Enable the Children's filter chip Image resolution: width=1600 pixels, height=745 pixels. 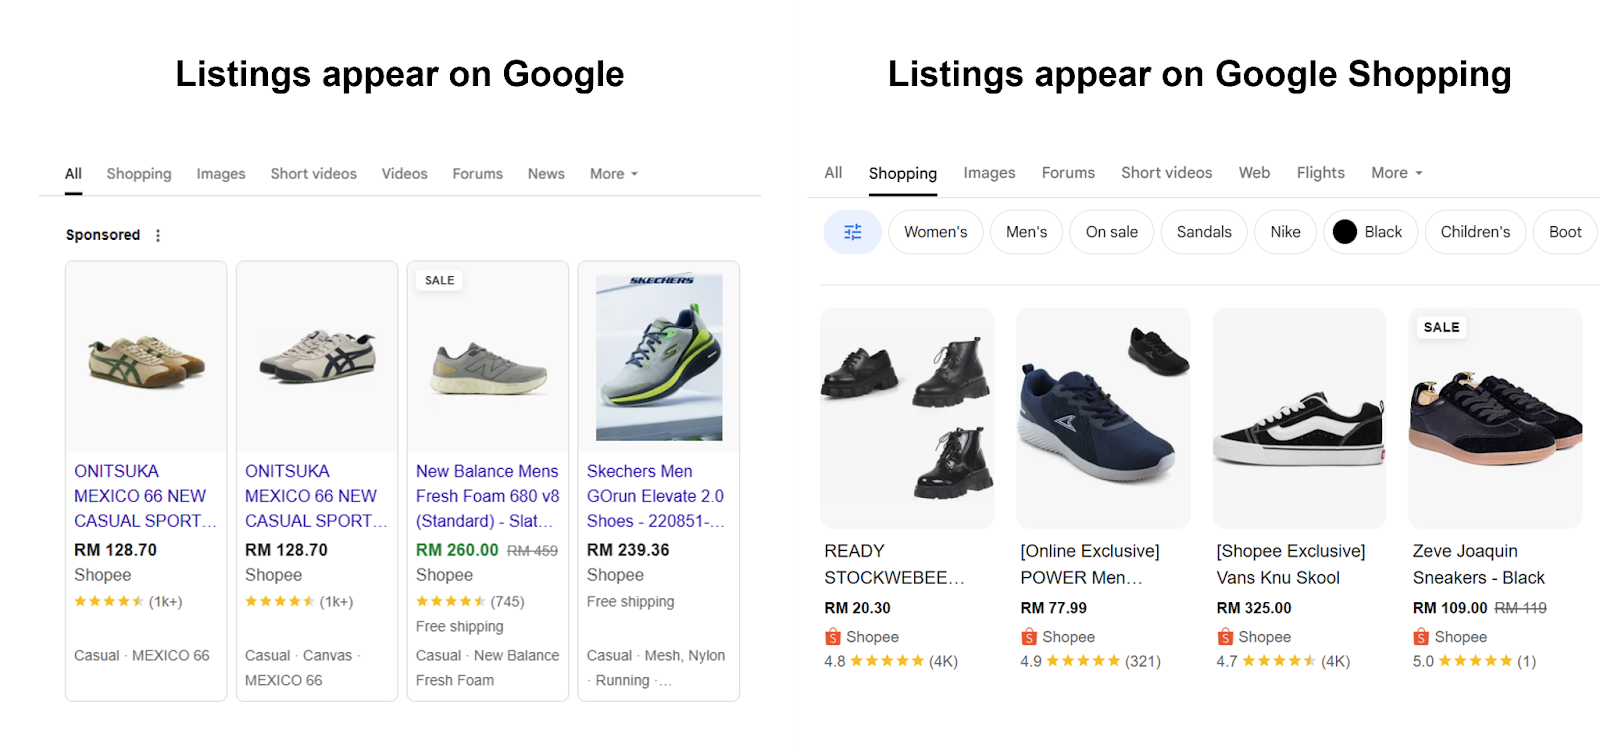point(1475,232)
